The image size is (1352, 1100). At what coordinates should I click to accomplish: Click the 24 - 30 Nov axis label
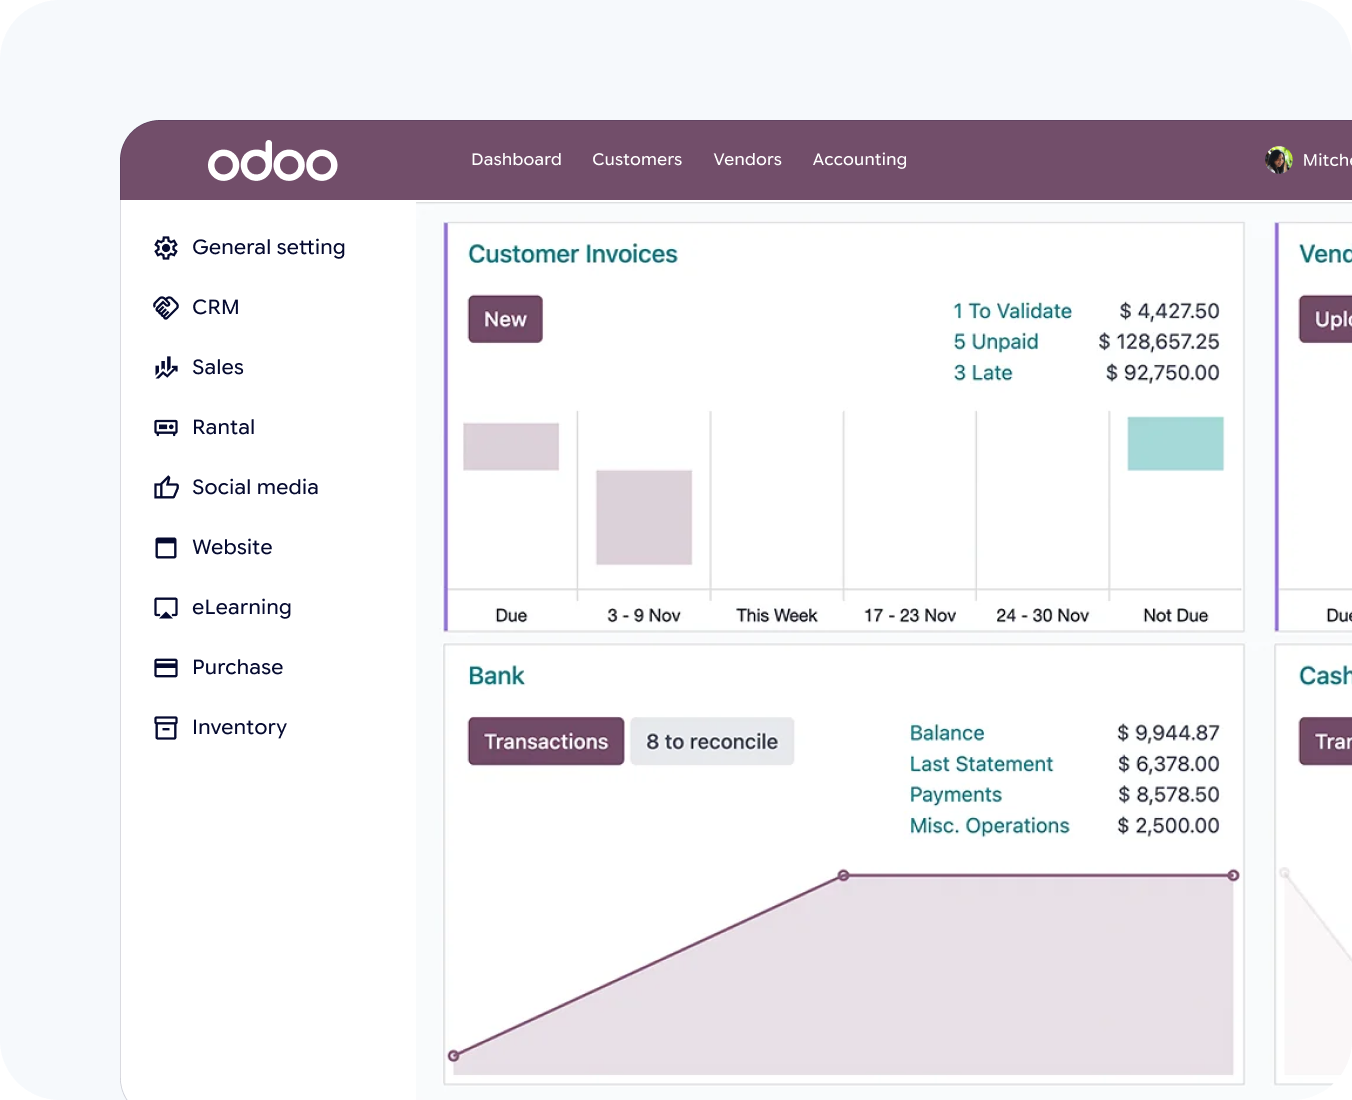[x=1042, y=616]
